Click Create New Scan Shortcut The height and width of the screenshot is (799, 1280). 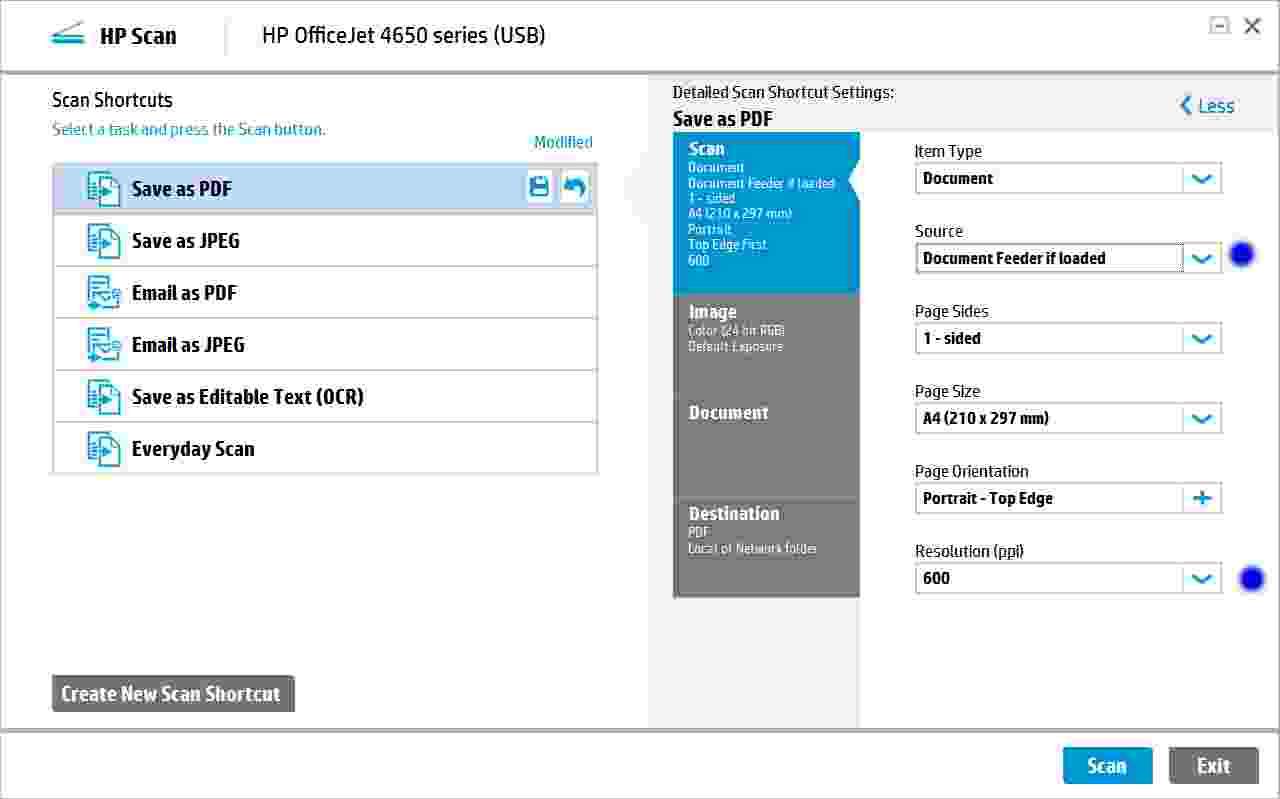172,693
